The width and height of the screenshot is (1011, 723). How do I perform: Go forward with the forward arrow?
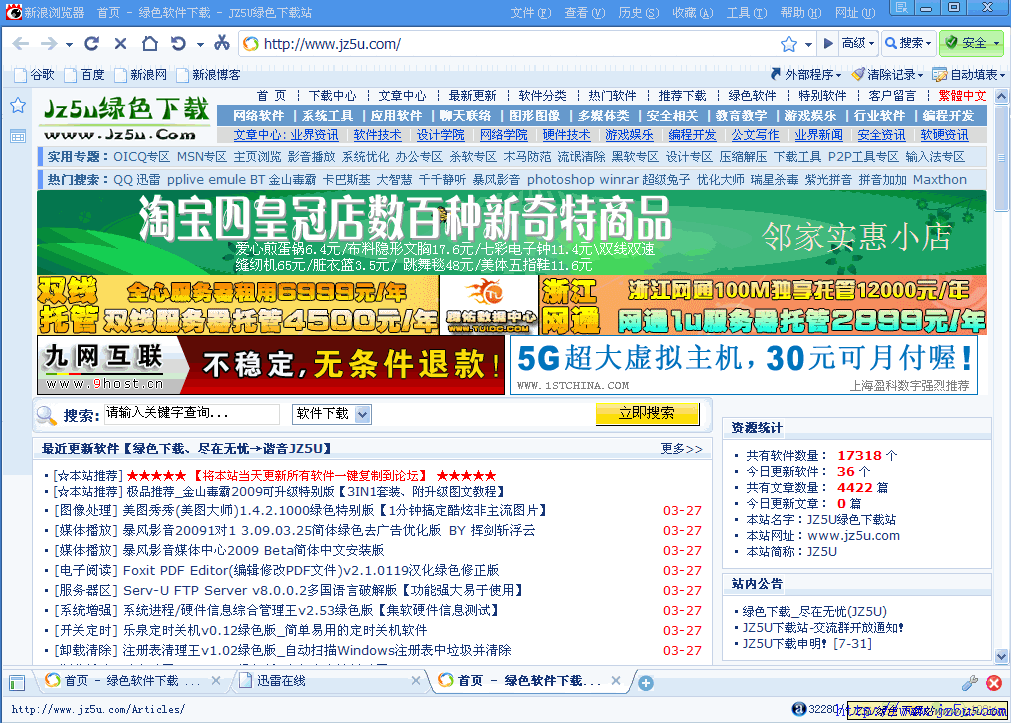49,44
